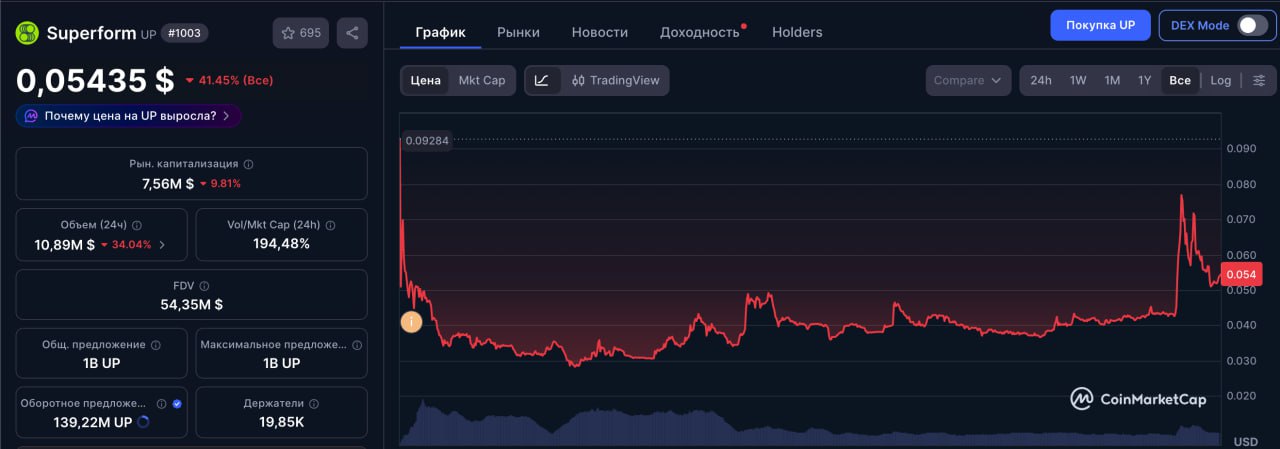
Task: Click FDV value 54,35M $
Action: tap(191, 304)
